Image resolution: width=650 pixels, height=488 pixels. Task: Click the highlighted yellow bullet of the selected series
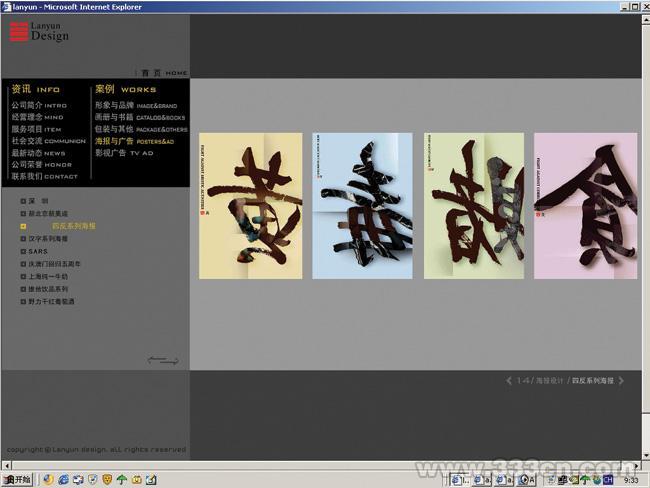[x=23, y=227]
